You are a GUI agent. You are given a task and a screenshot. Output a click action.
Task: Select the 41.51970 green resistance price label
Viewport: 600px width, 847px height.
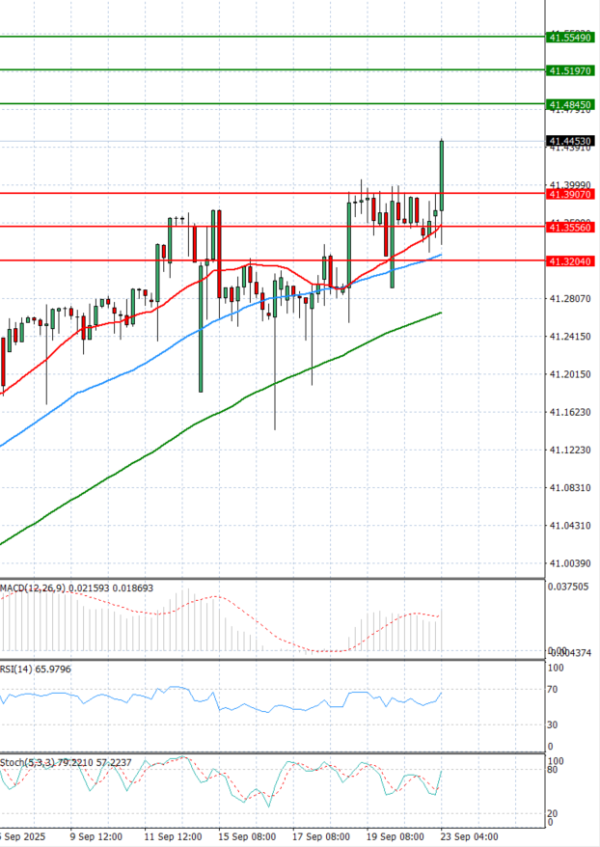tap(570, 71)
